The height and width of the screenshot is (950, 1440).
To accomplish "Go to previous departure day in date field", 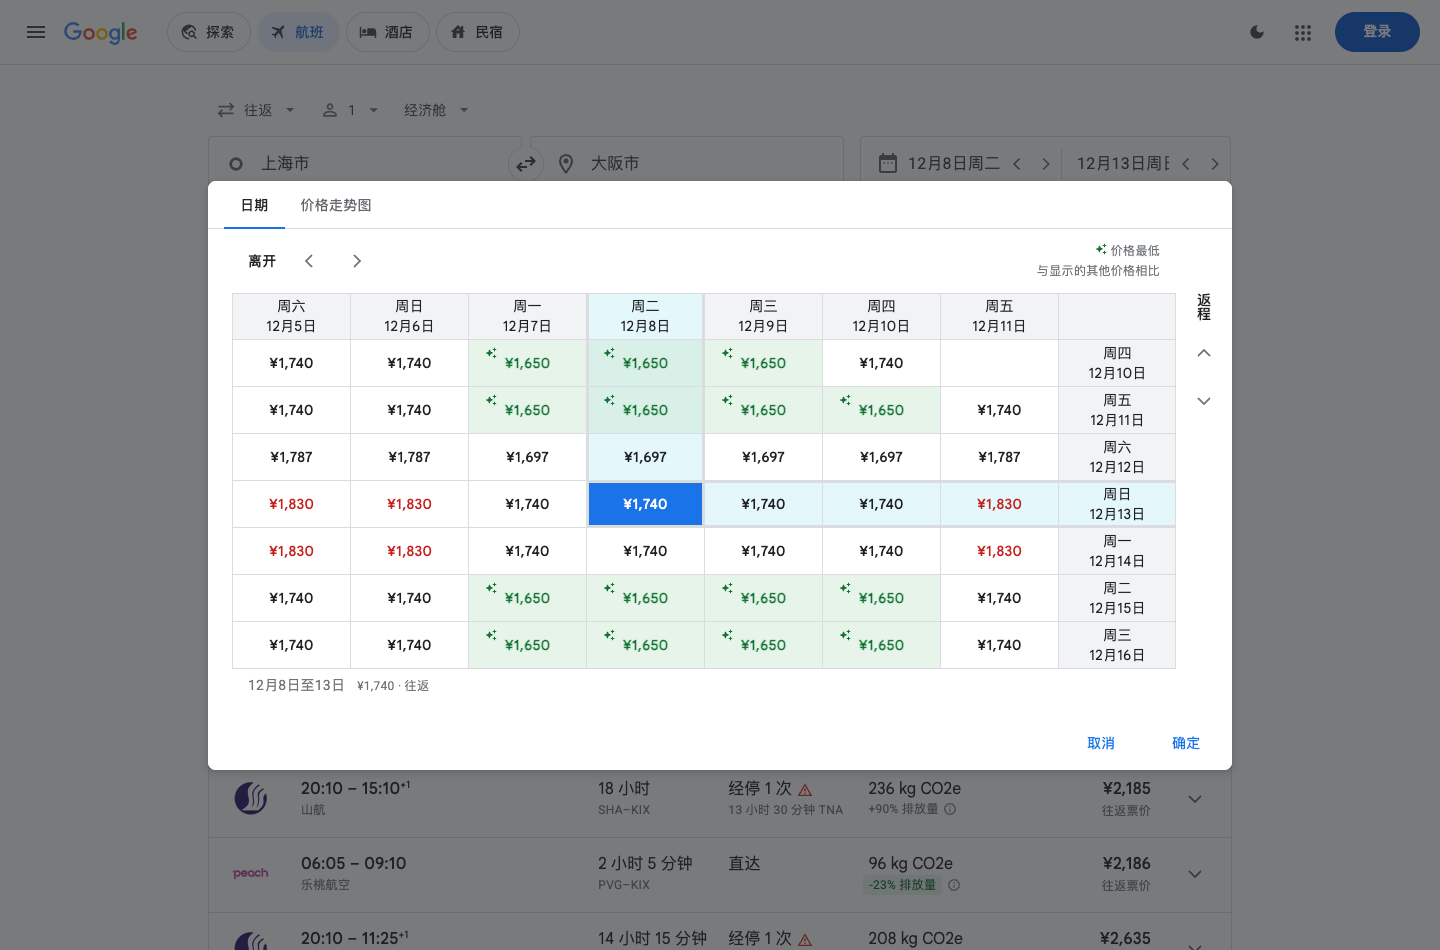I will pos(1017,163).
